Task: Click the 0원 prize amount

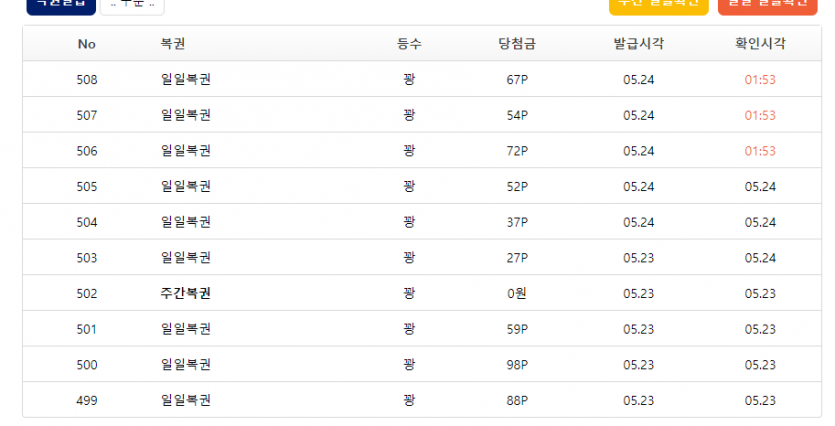Action: pyautogui.click(x=517, y=293)
